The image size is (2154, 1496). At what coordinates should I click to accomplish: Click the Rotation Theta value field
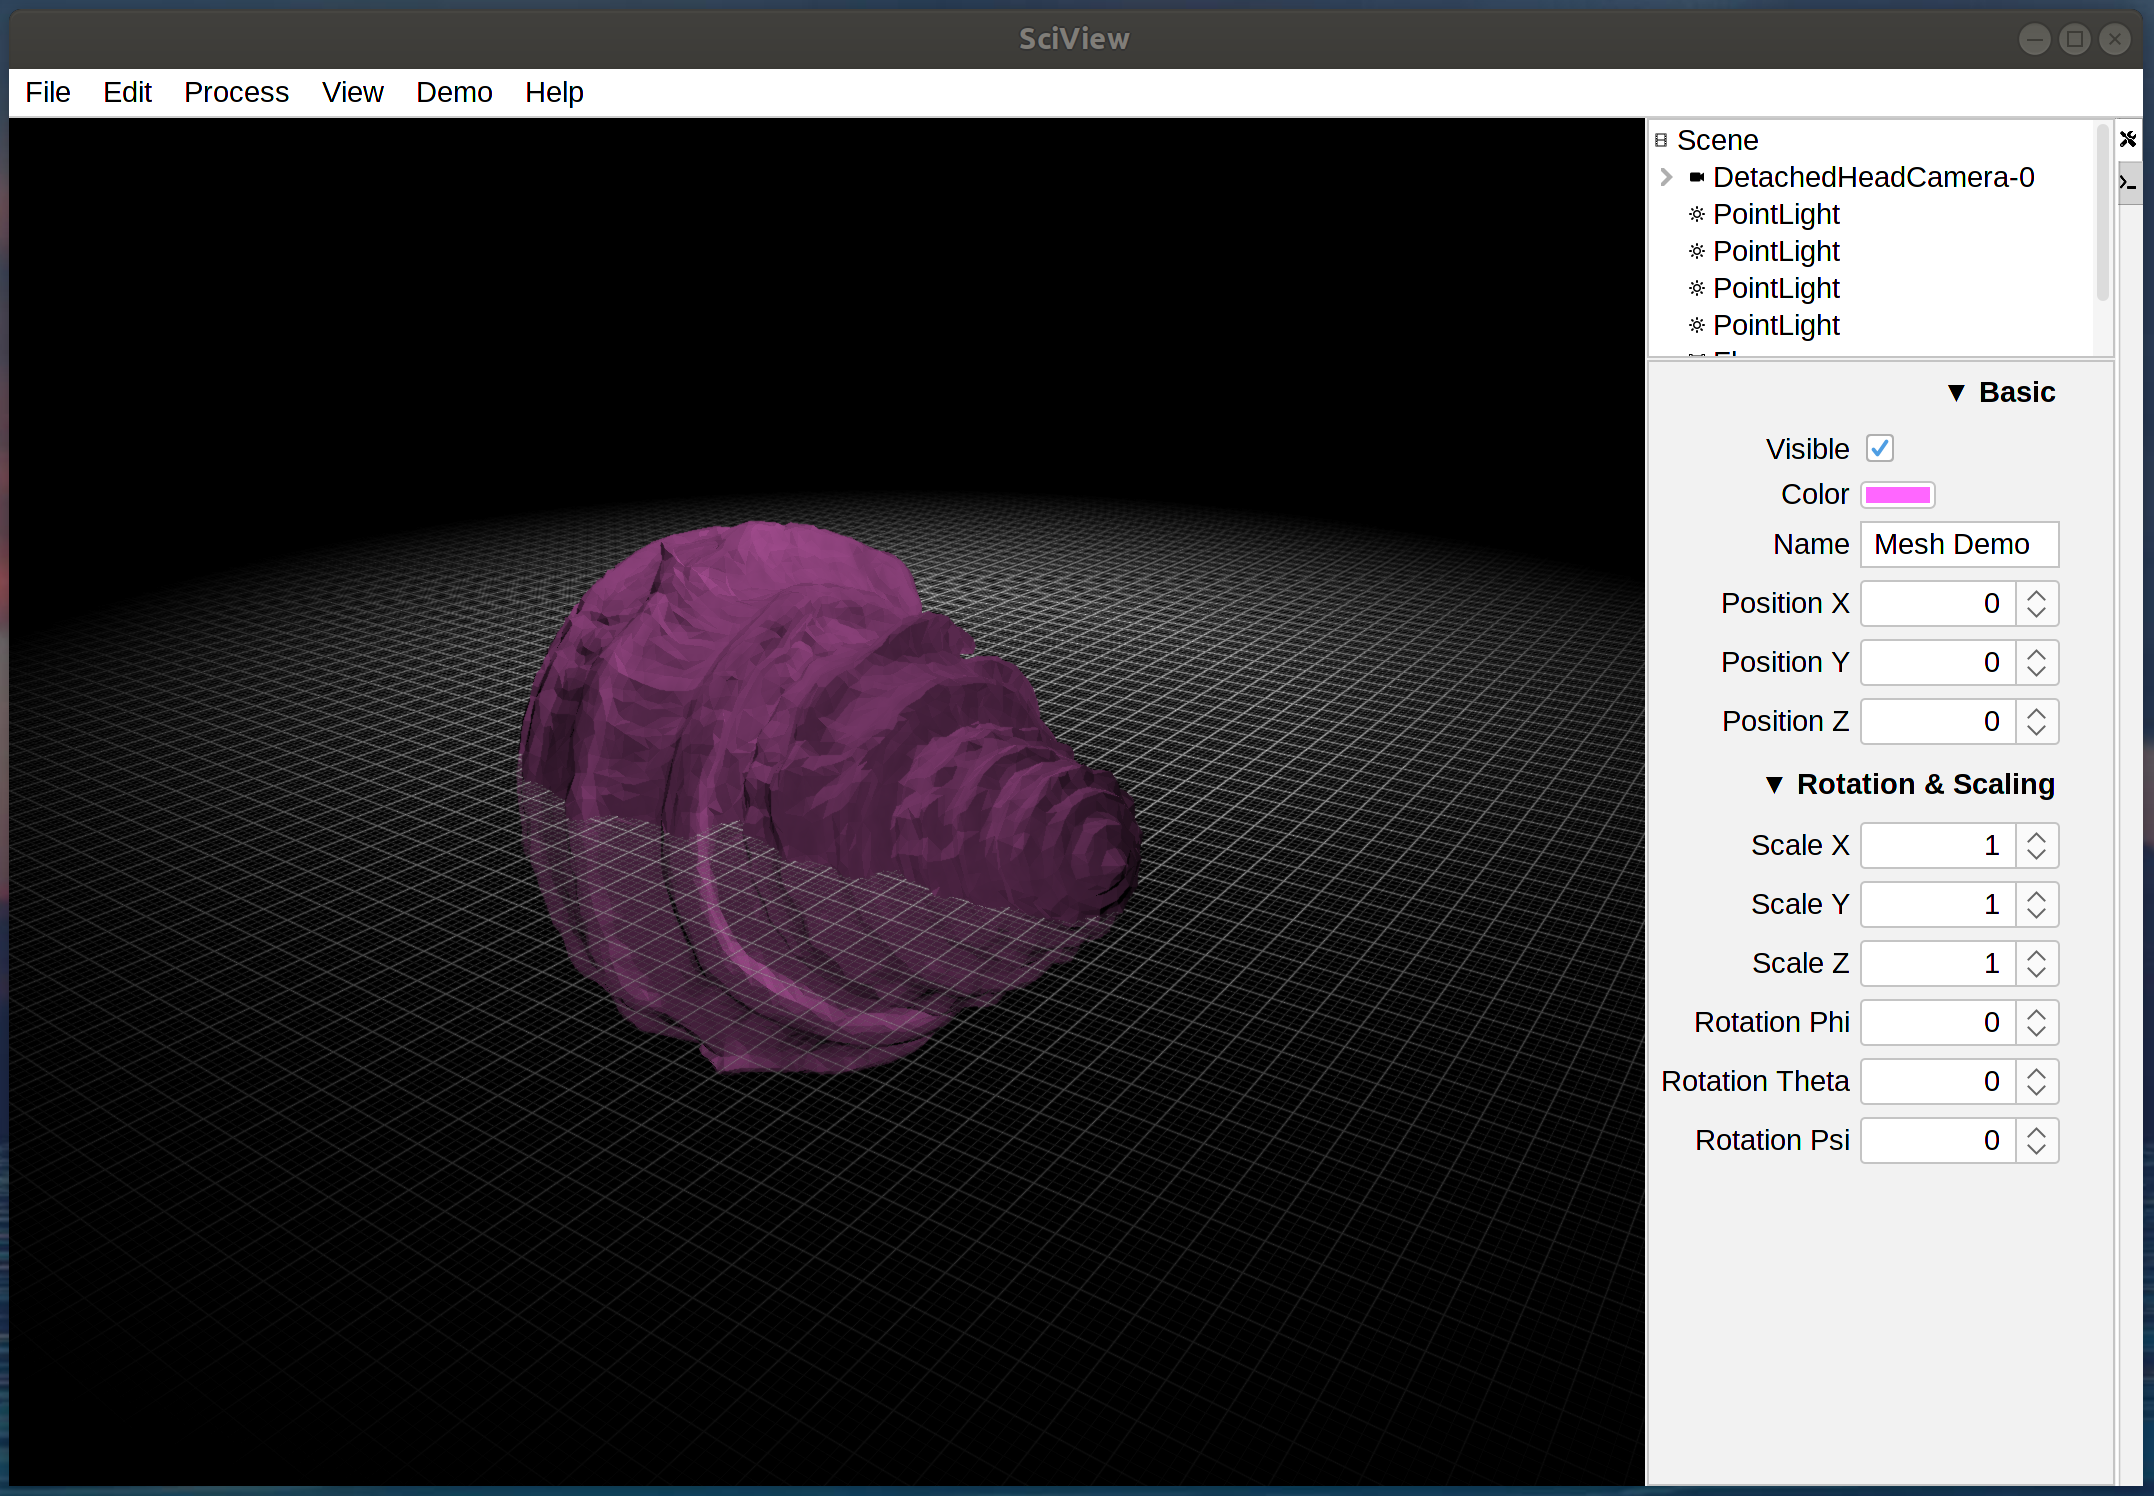1938,1081
